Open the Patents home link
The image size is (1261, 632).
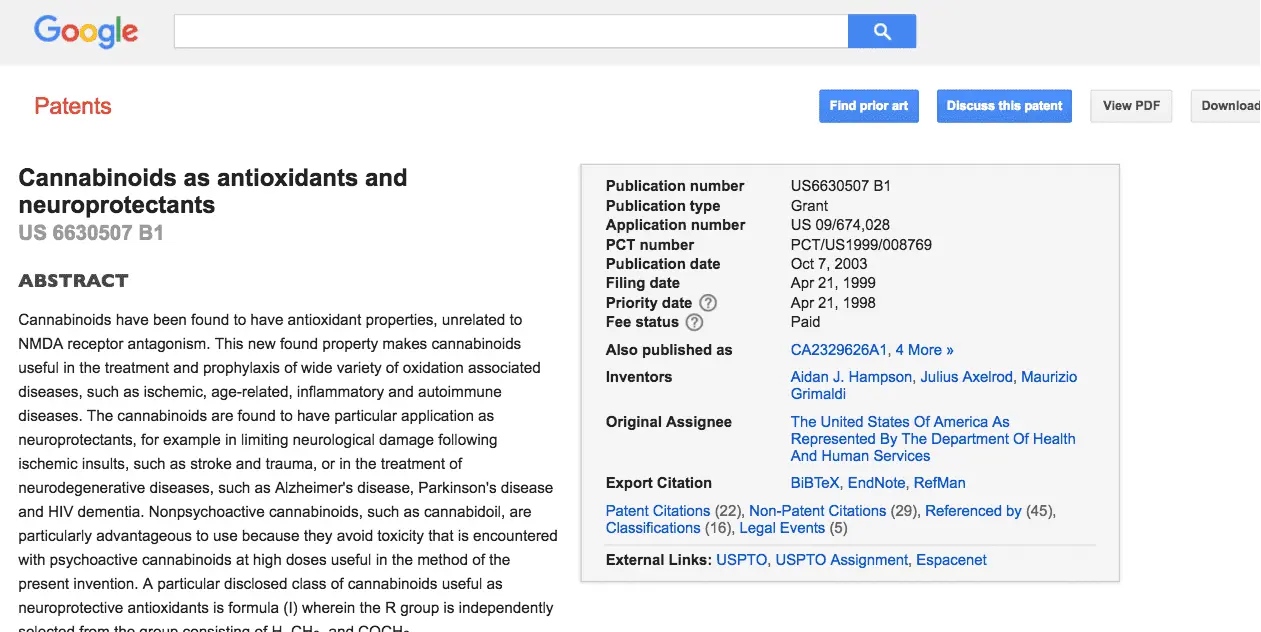tap(73, 106)
